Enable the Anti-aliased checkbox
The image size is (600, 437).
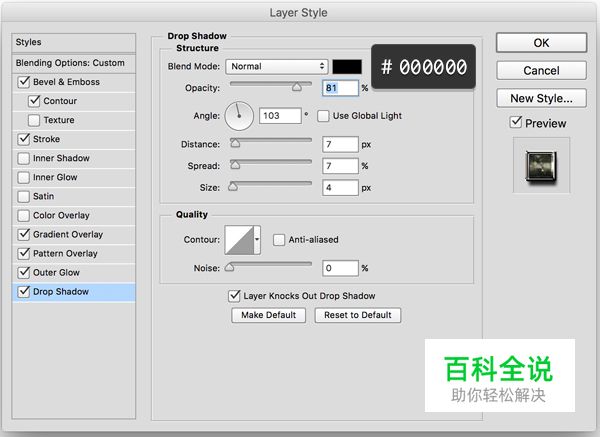point(279,240)
